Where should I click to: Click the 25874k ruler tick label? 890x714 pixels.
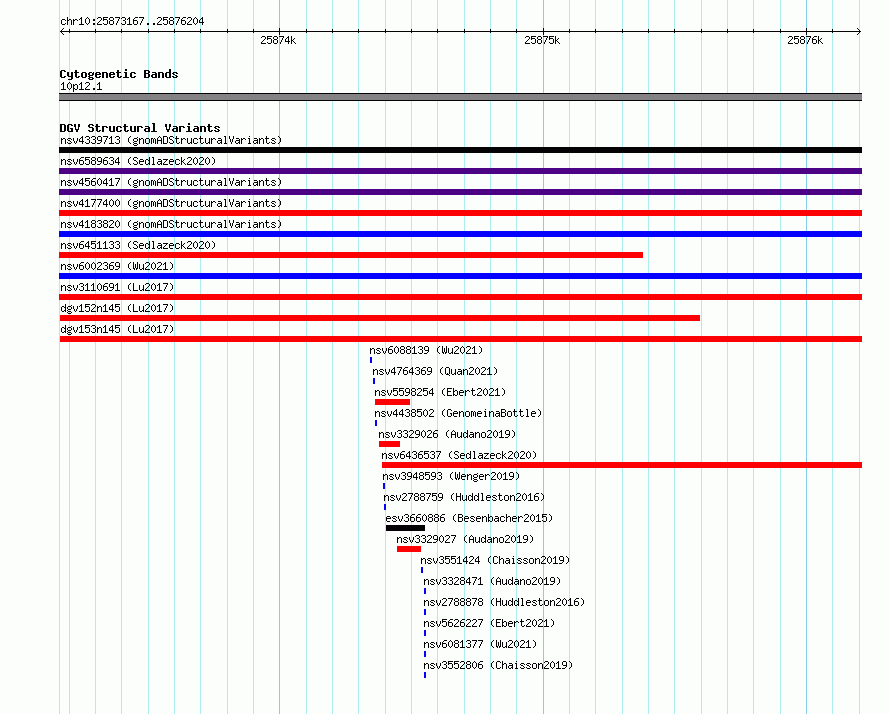(x=278, y=40)
